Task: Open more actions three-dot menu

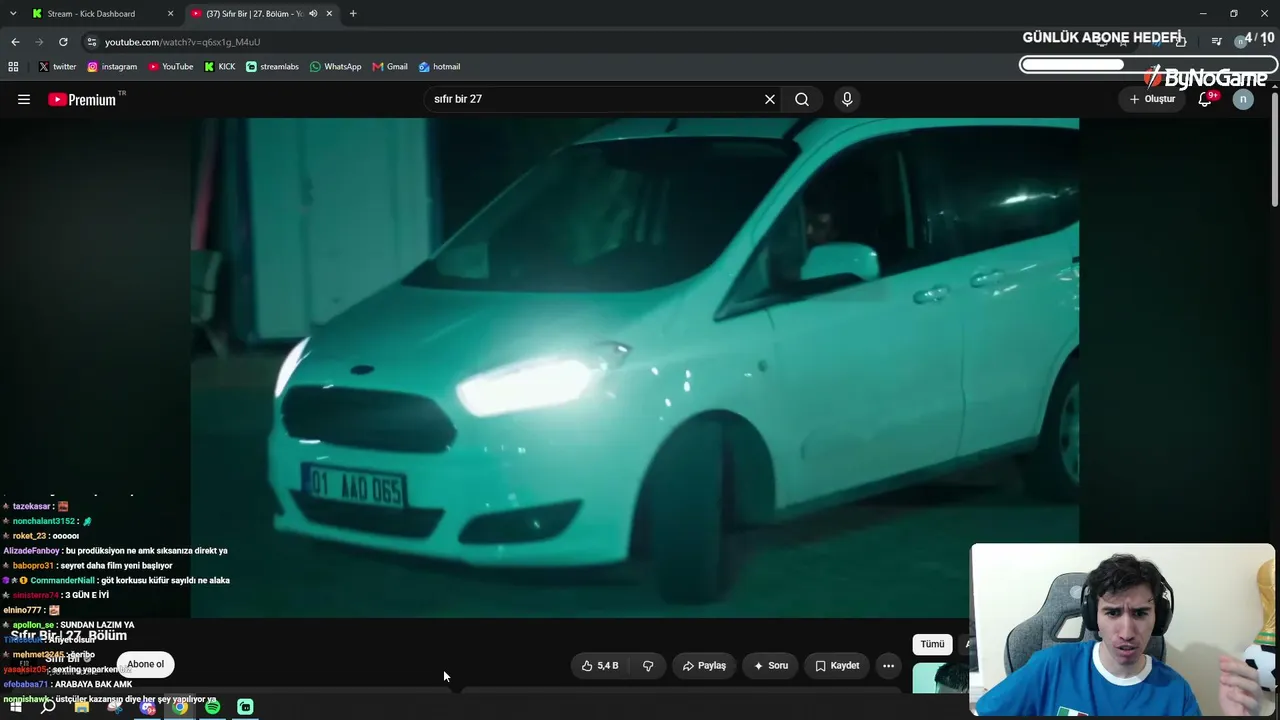Action: pos(888,665)
